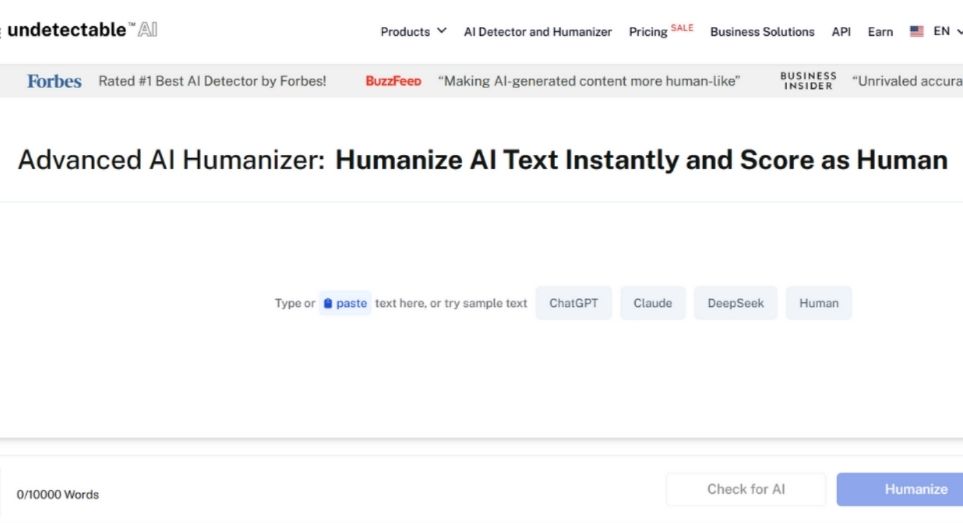Click the Business Insider logo
Image resolution: width=963 pixels, height=523 pixels.
coord(808,80)
